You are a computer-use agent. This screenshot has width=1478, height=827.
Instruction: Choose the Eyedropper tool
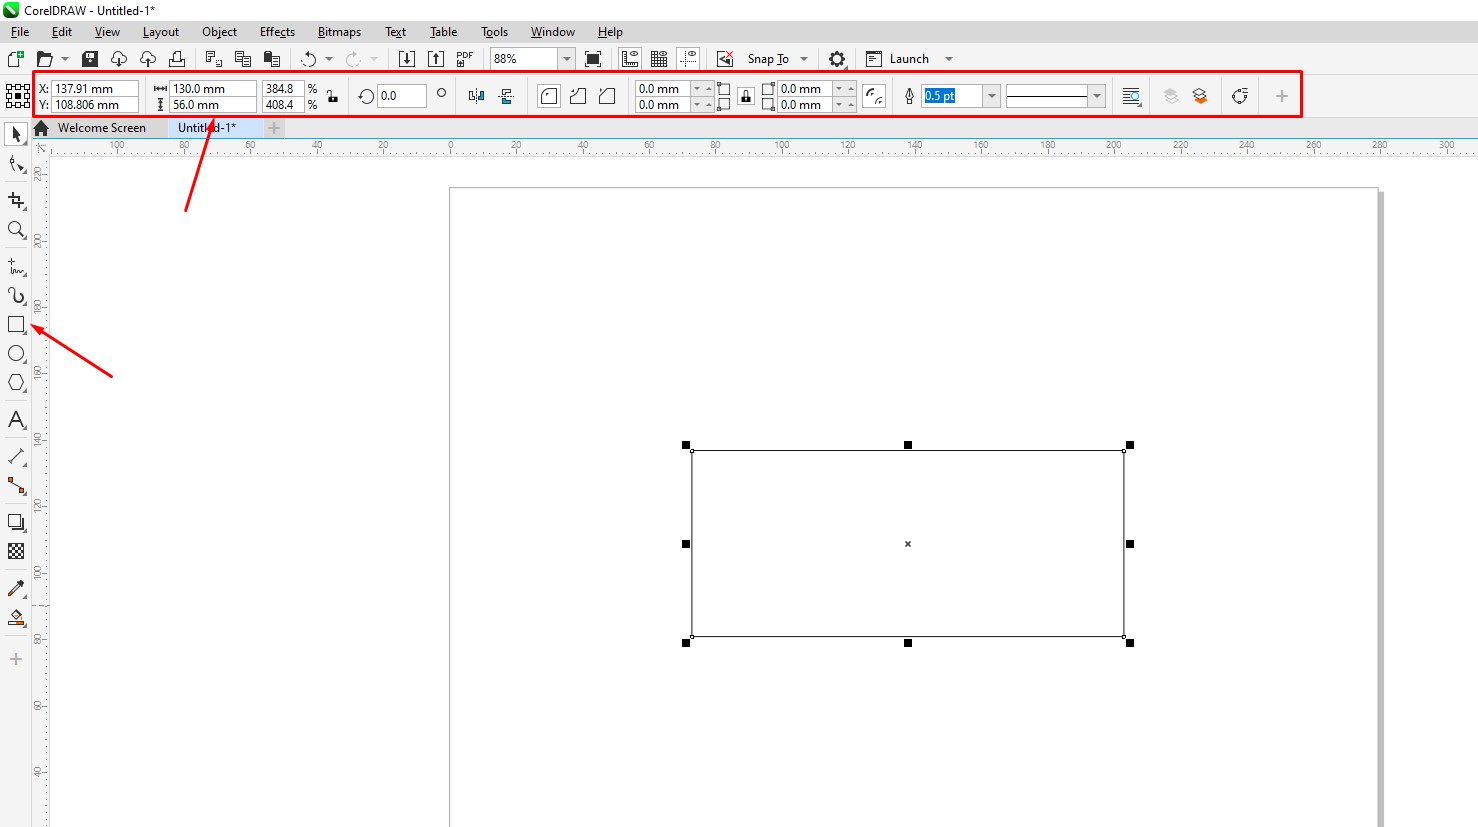tap(16, 588)
